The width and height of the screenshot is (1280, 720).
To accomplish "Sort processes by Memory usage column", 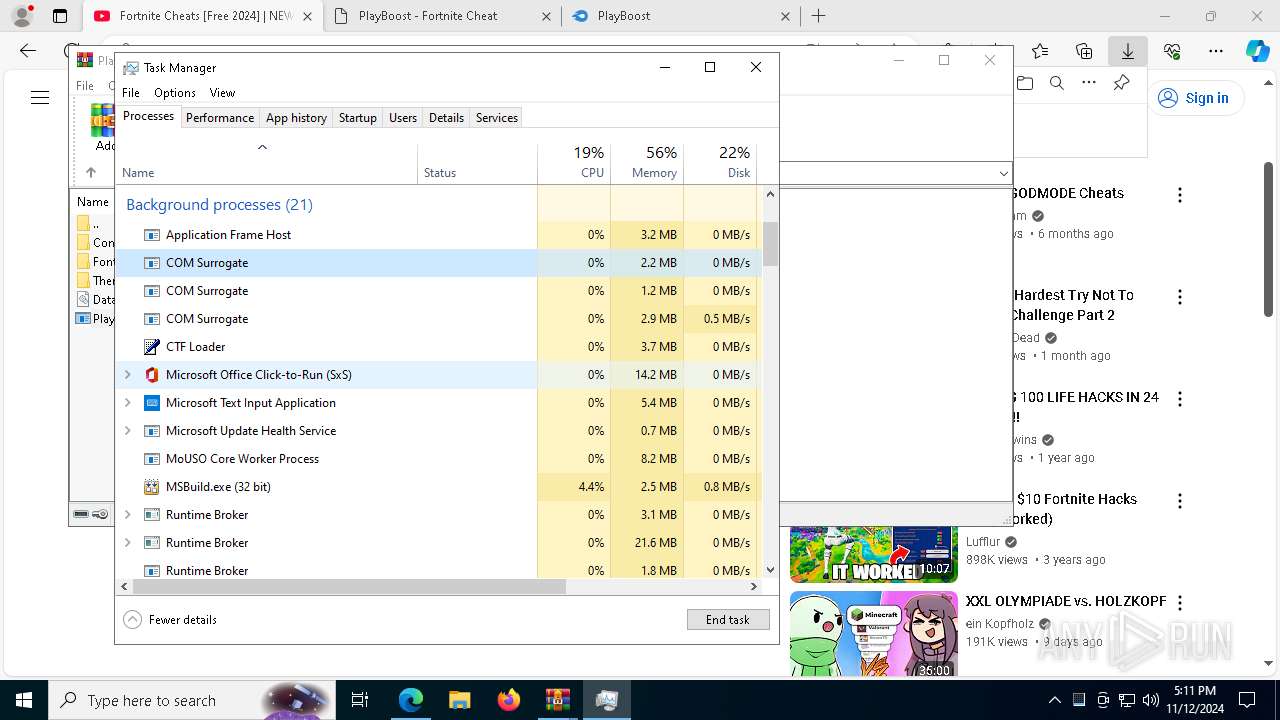I will point(647,163).
